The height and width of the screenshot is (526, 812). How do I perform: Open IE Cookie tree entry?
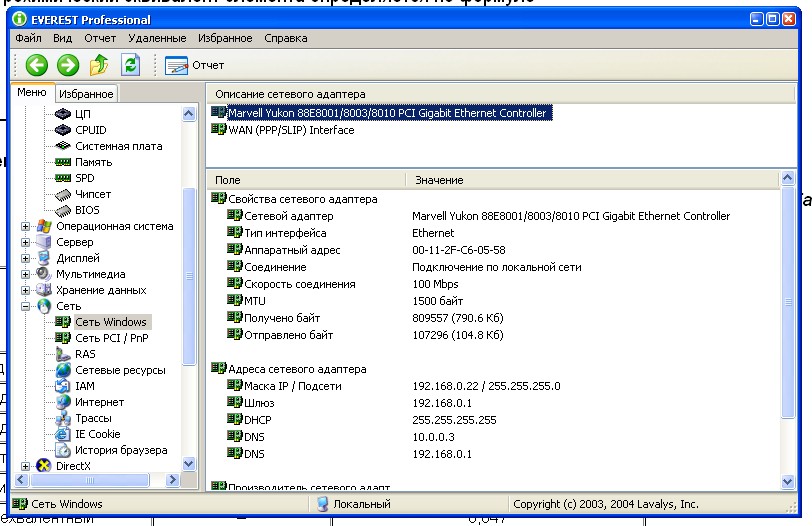(x=97, y=434)
